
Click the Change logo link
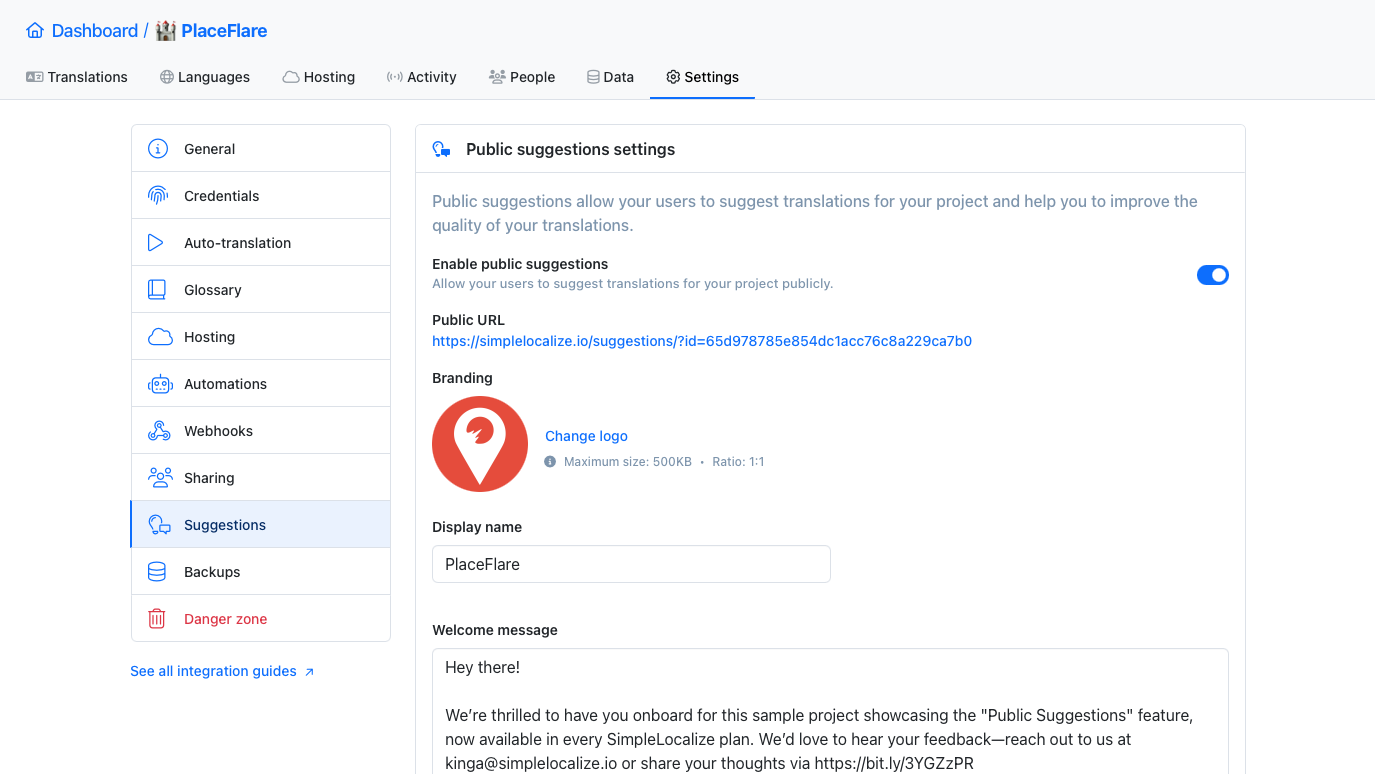(x=586, y=436)
